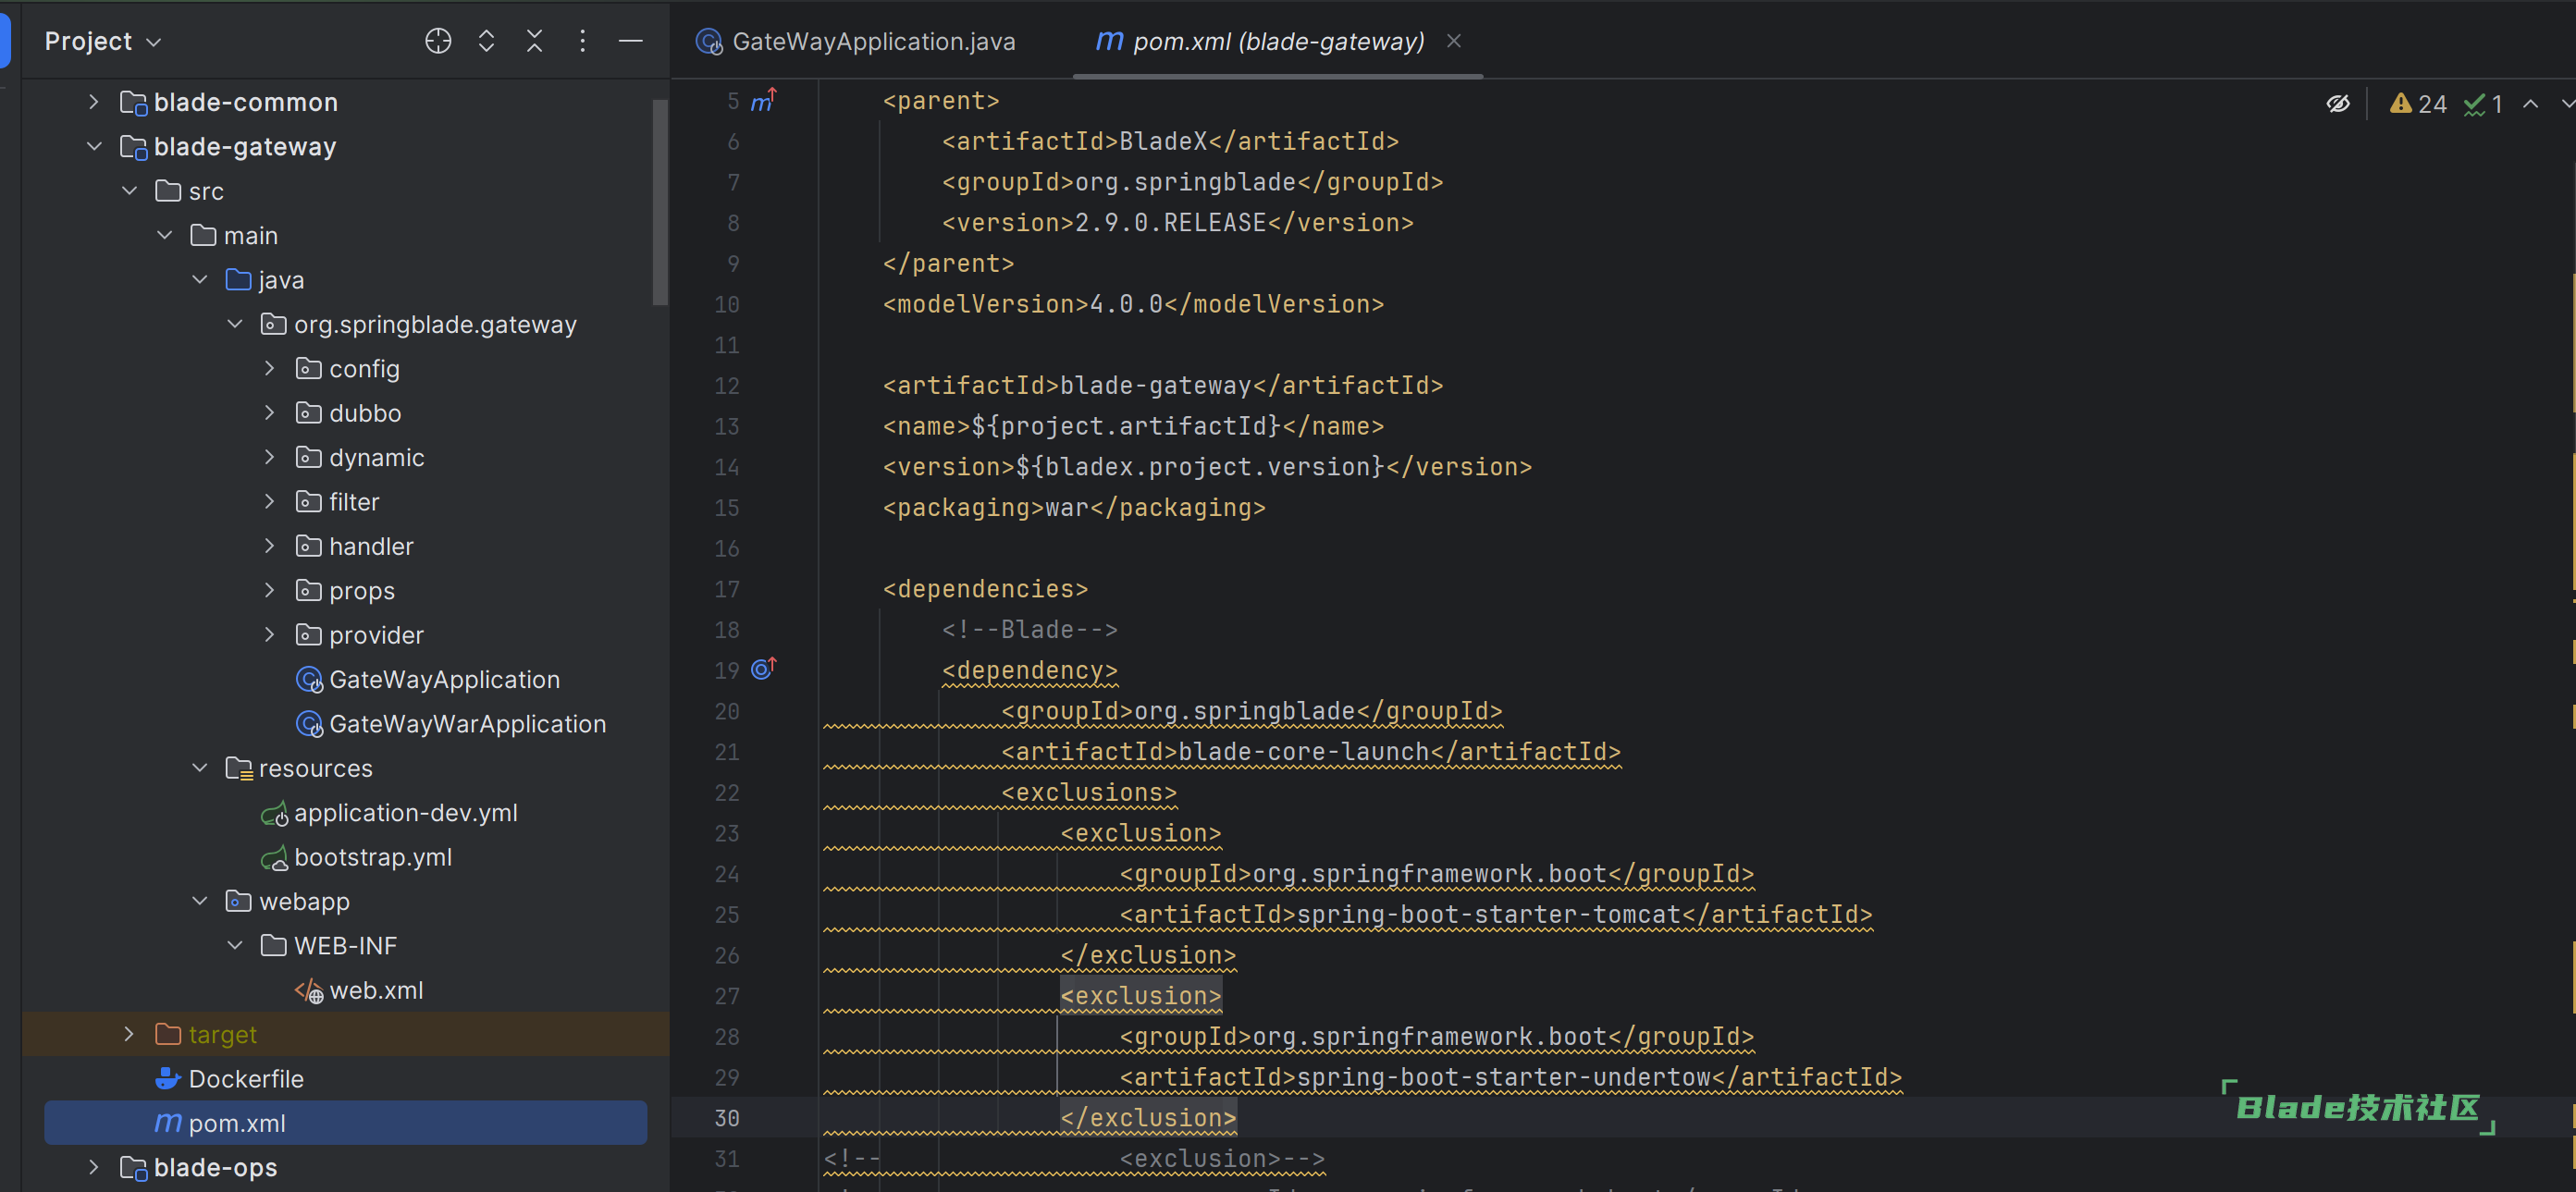Screen dimensions: 2576x1192
Task: Select the blade-gateway module label
Action: tap(245, 146)
